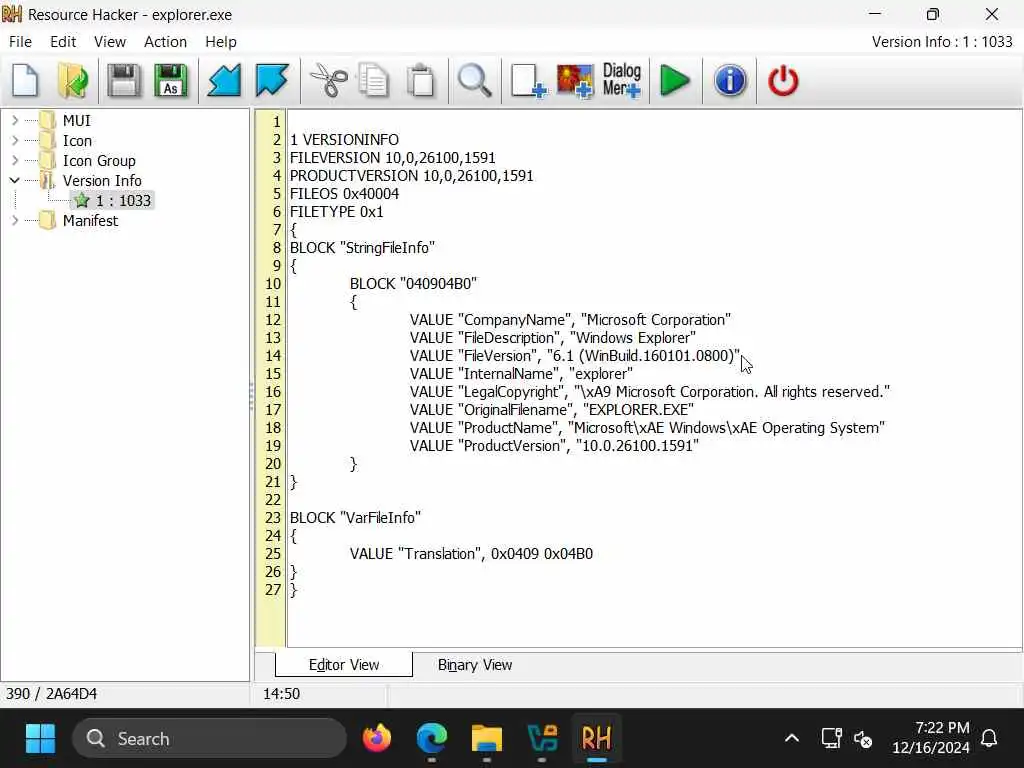Show hidden icons tray chevron
1024x768 pixels.
pos(792,739)
